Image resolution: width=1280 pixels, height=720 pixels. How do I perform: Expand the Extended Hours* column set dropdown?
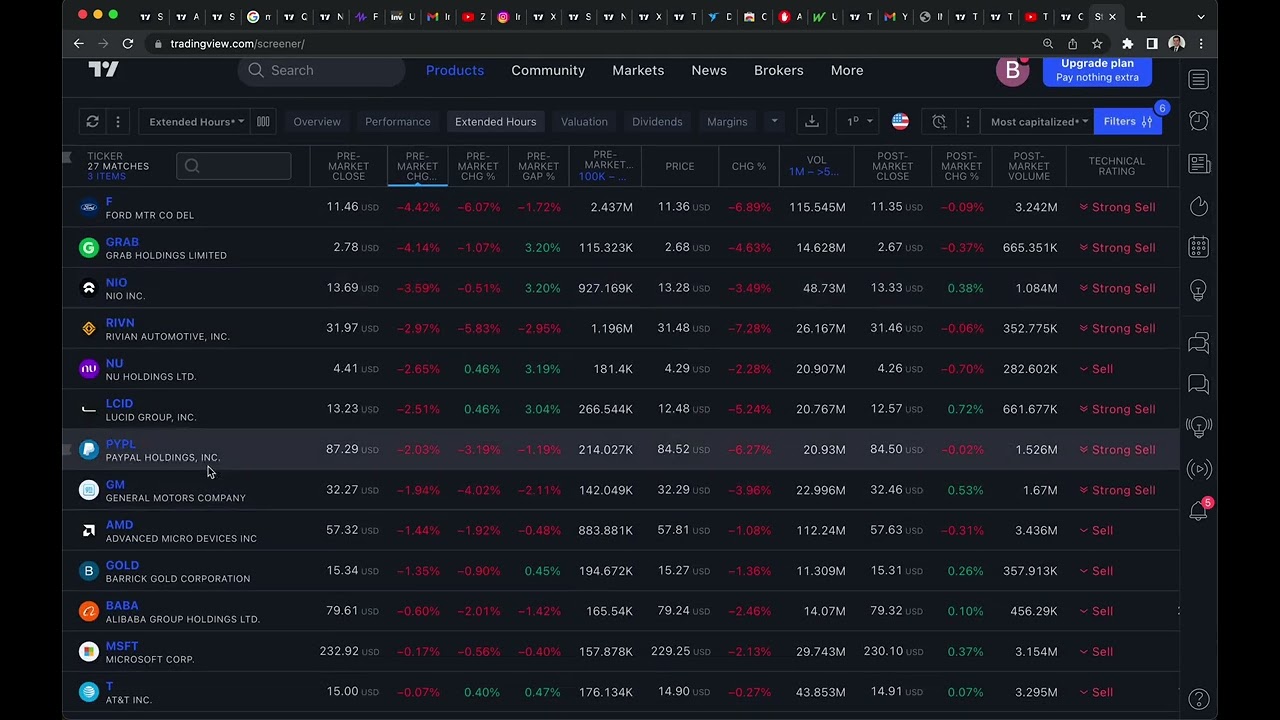195,121
